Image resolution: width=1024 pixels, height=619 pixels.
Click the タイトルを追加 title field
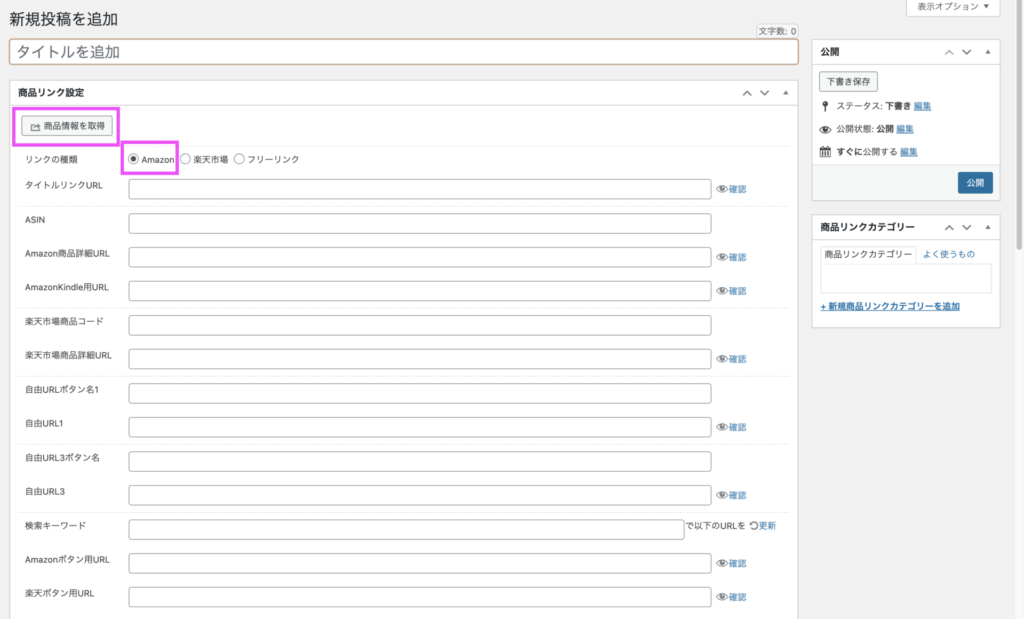404,52
